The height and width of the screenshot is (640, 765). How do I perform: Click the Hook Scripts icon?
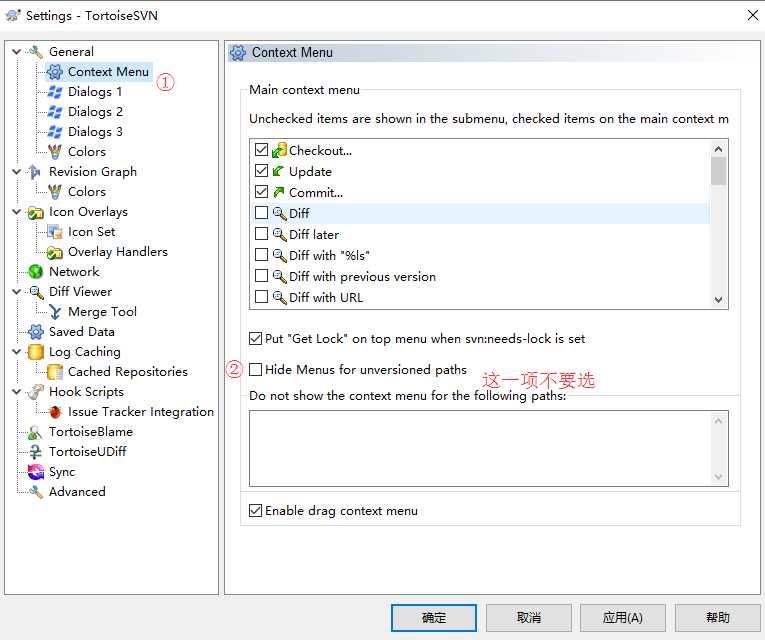(x=36, y=392)
